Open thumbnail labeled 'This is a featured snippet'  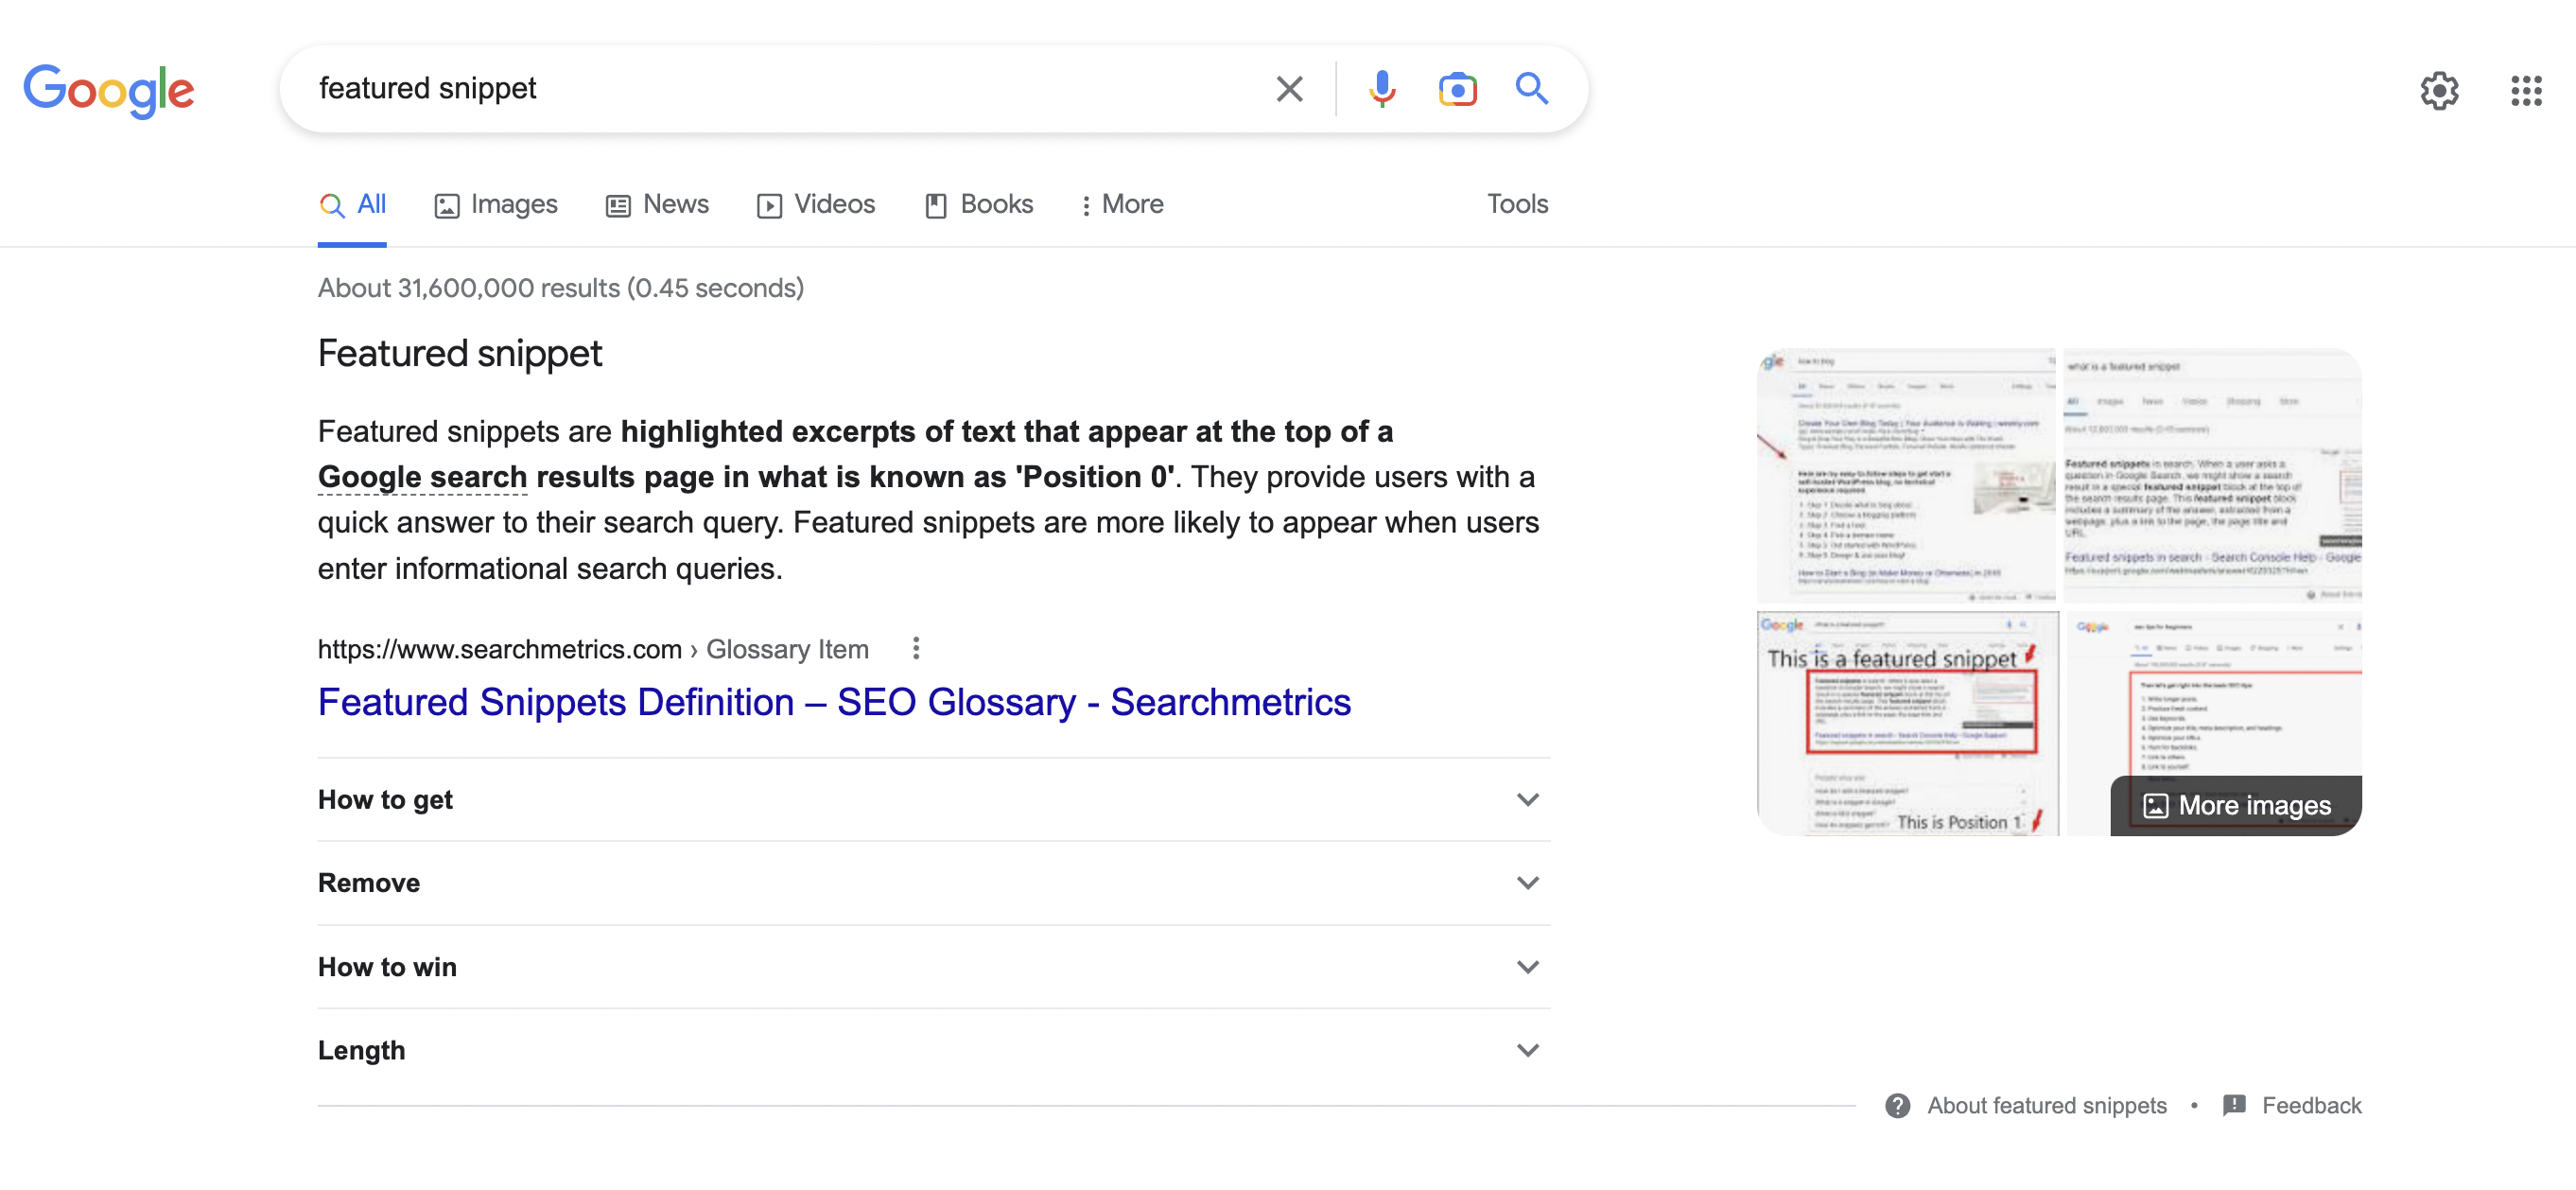pos(1907,723)
